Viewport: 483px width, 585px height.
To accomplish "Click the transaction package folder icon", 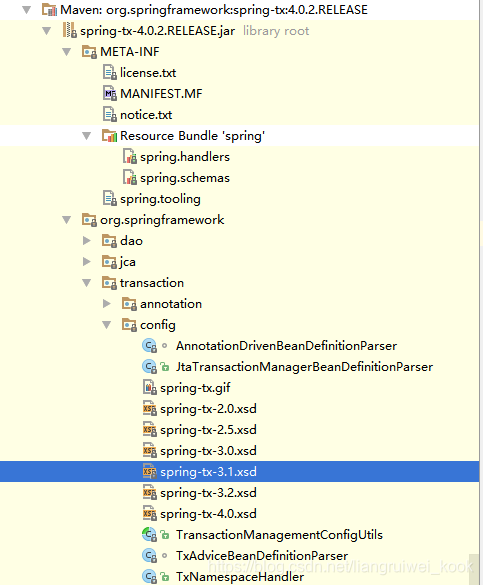I will click(110, 283).
